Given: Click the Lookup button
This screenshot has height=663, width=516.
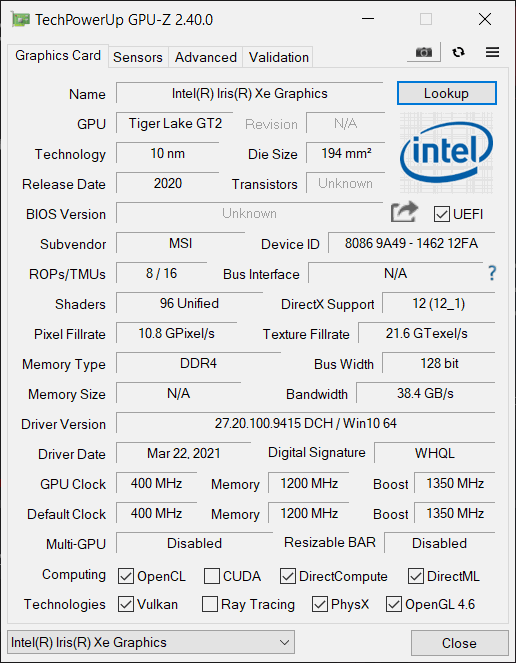Looking at the screenshot, I should [447, 93].
